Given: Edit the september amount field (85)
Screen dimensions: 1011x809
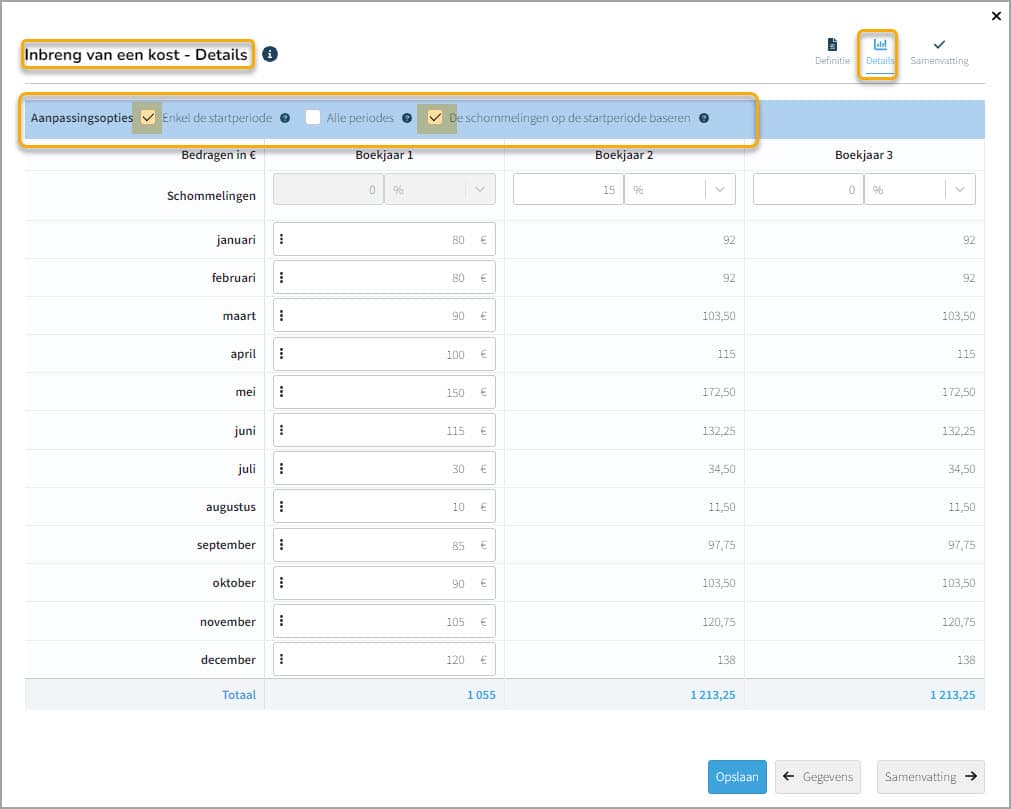Looking at the screenshot, I should [384, 544].
